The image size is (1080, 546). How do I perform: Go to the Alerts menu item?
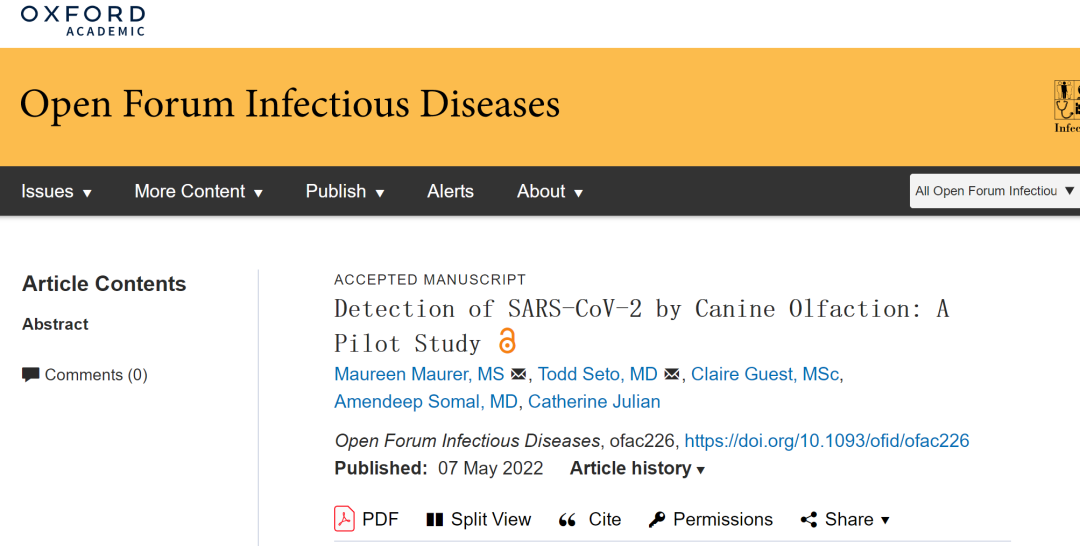click(x=450, y=191)
